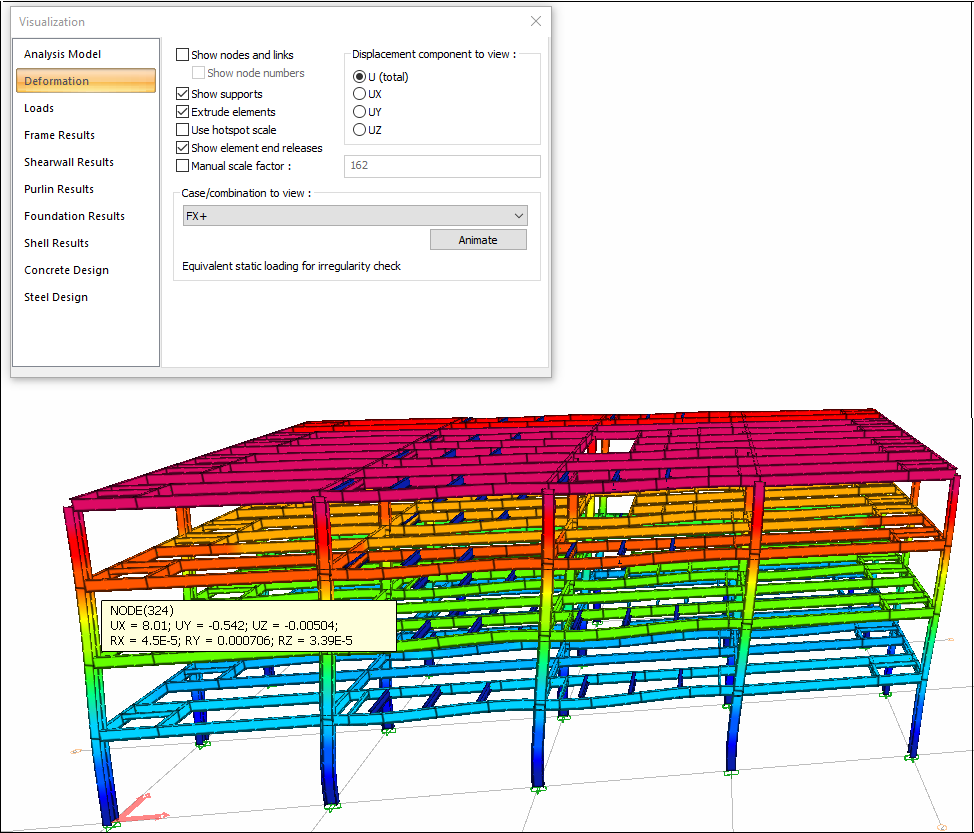The image size is (974, 833).
Task: Enable Show nodes and links checkbox
Action: pyautogui.click(x=182, y=55)
